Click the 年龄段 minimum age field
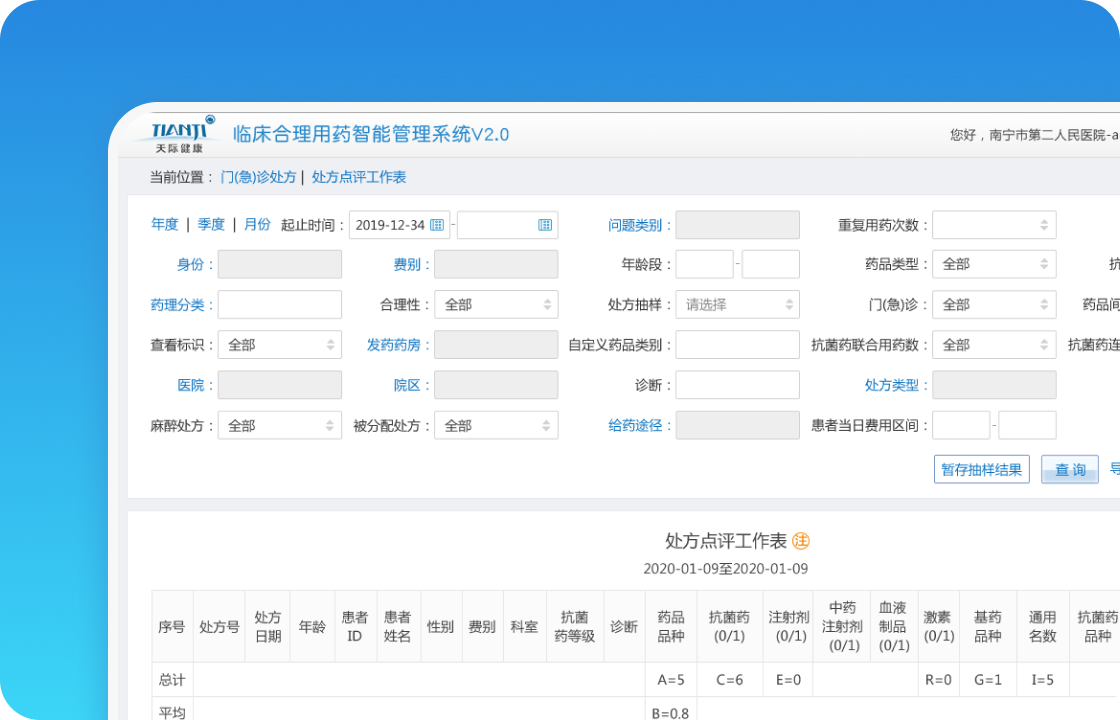 [704, 264]
